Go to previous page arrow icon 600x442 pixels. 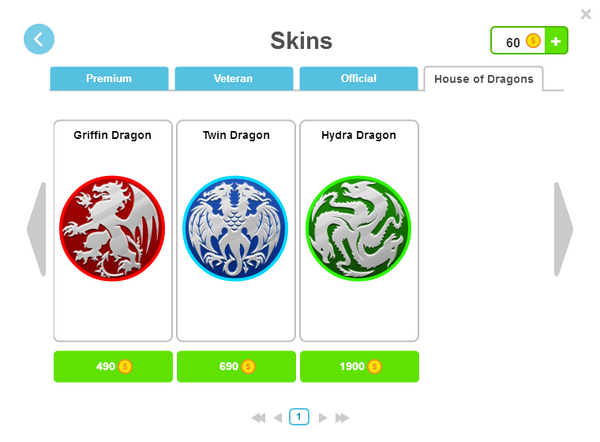click(278, 418)
